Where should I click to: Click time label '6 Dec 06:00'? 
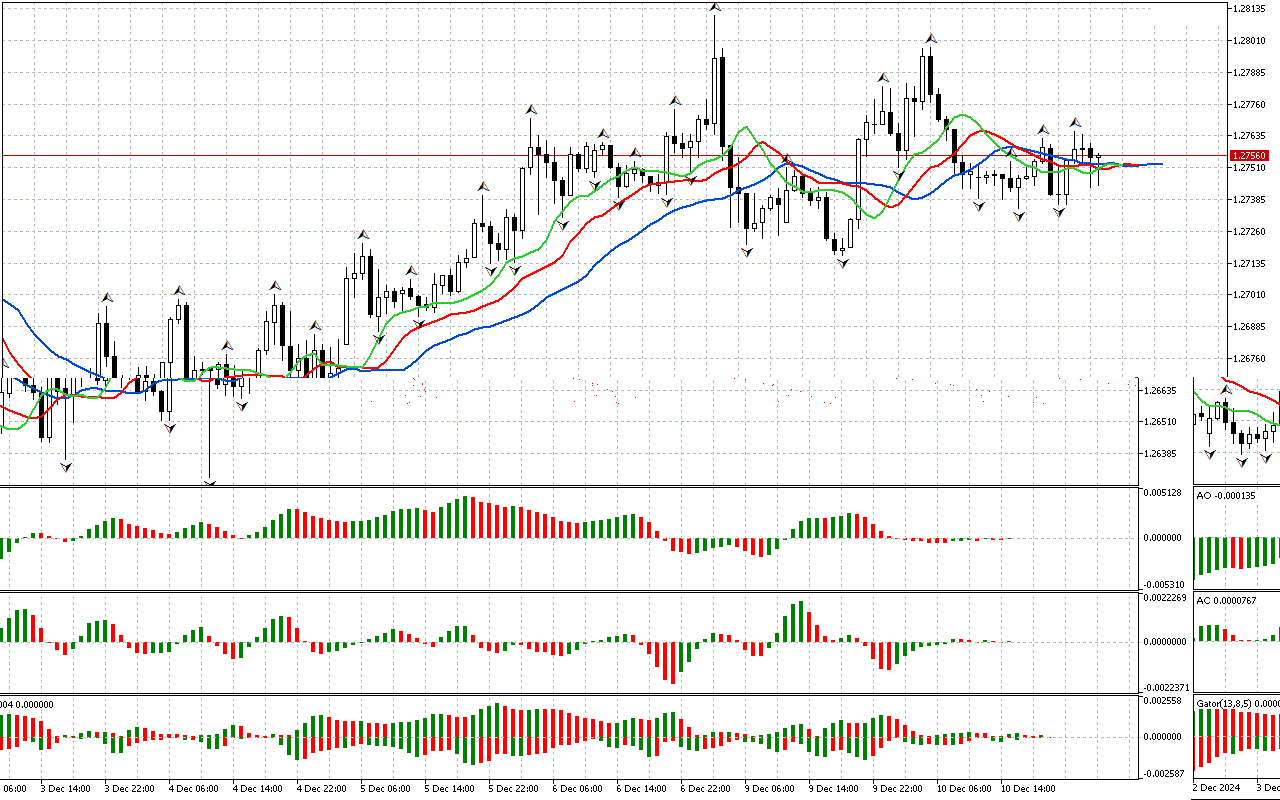578,789
